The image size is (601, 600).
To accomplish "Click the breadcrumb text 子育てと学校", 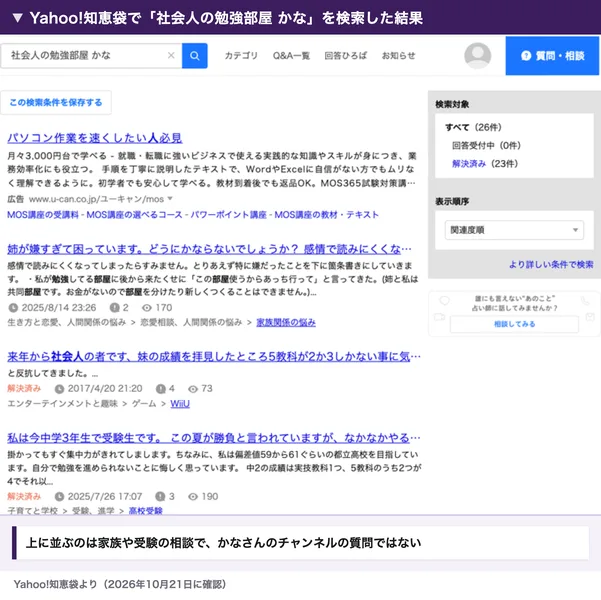I will (x=33, y=511).
